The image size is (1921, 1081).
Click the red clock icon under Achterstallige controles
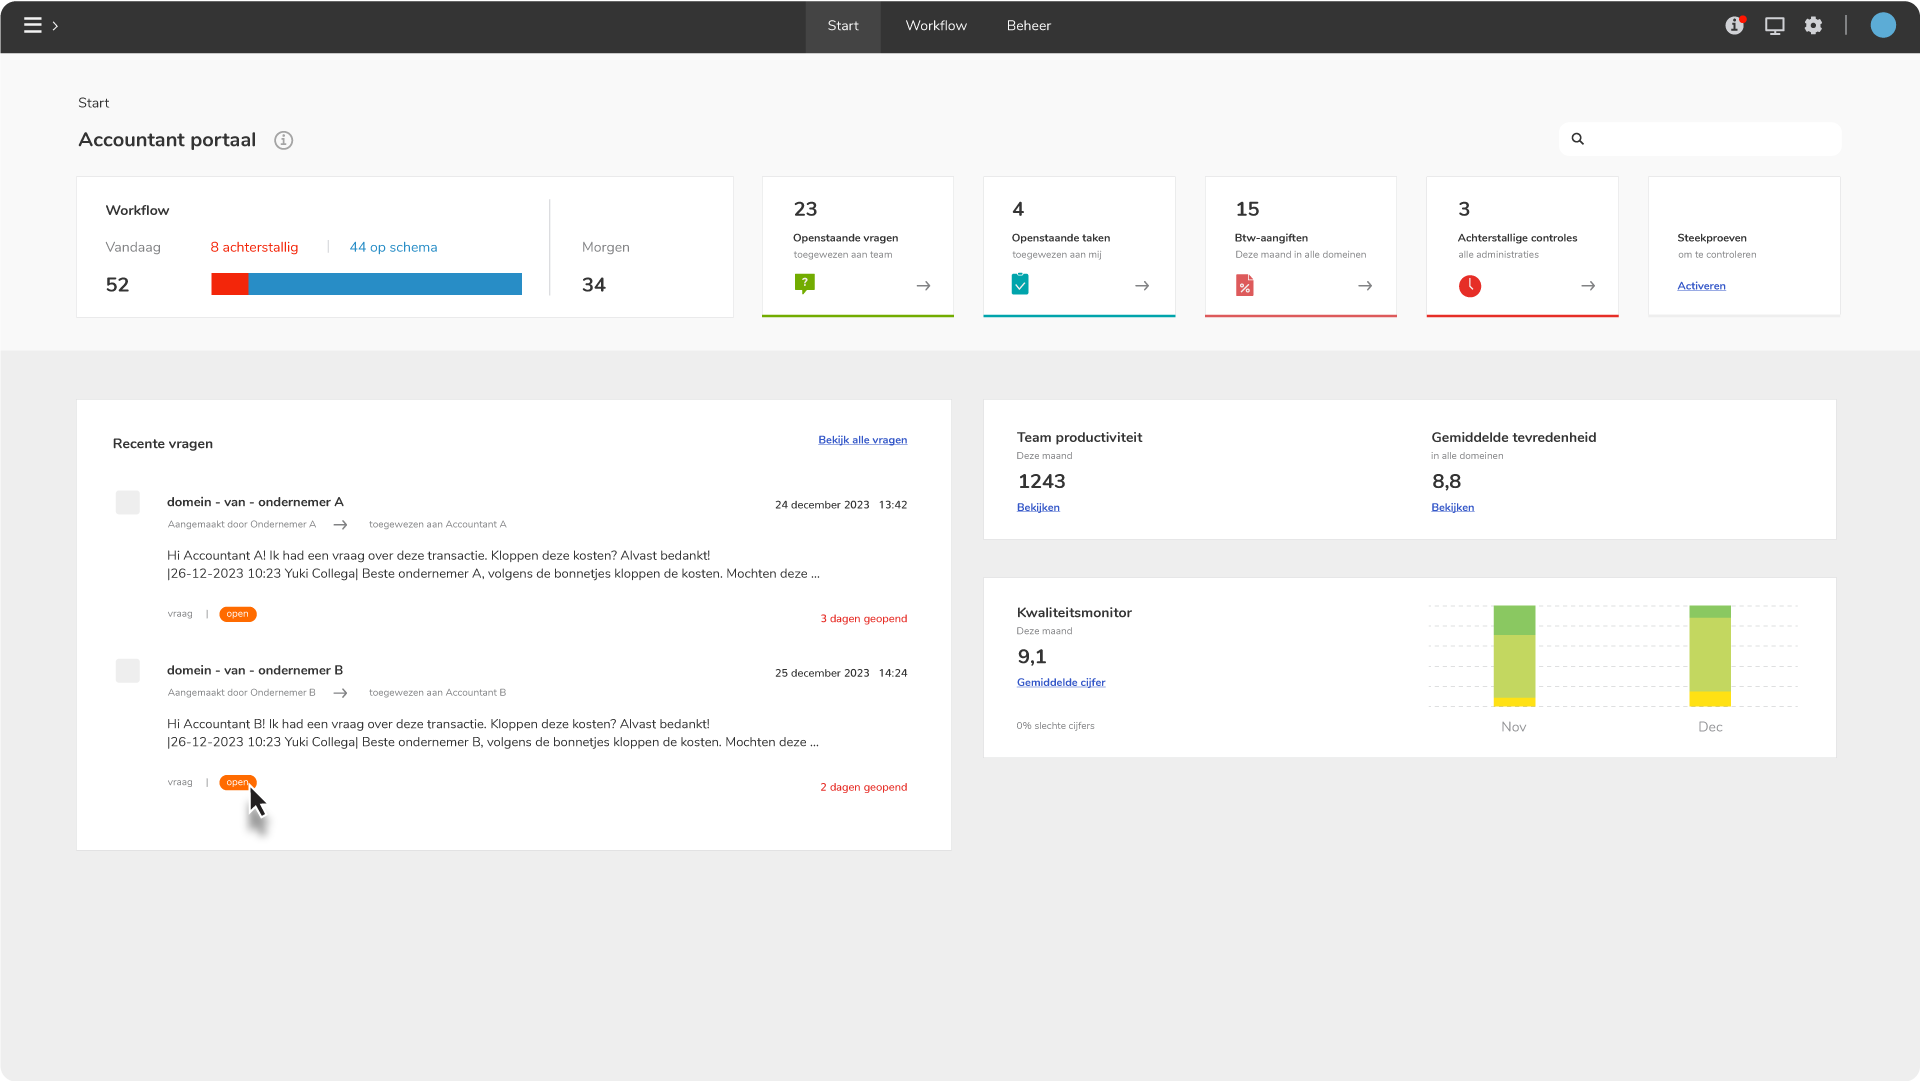point(1470,286)
